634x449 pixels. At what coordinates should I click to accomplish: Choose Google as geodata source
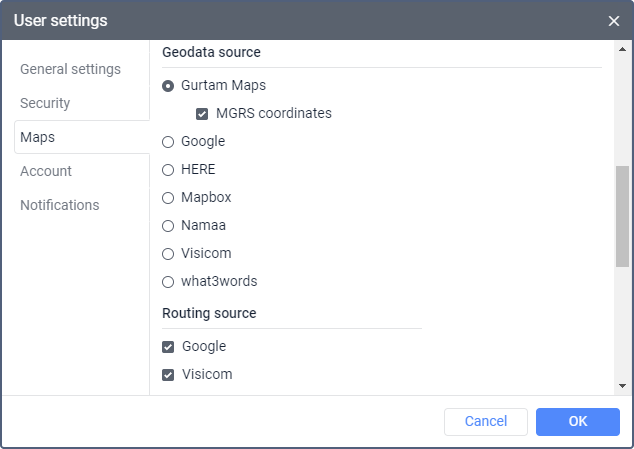click(x=168, y=142)
